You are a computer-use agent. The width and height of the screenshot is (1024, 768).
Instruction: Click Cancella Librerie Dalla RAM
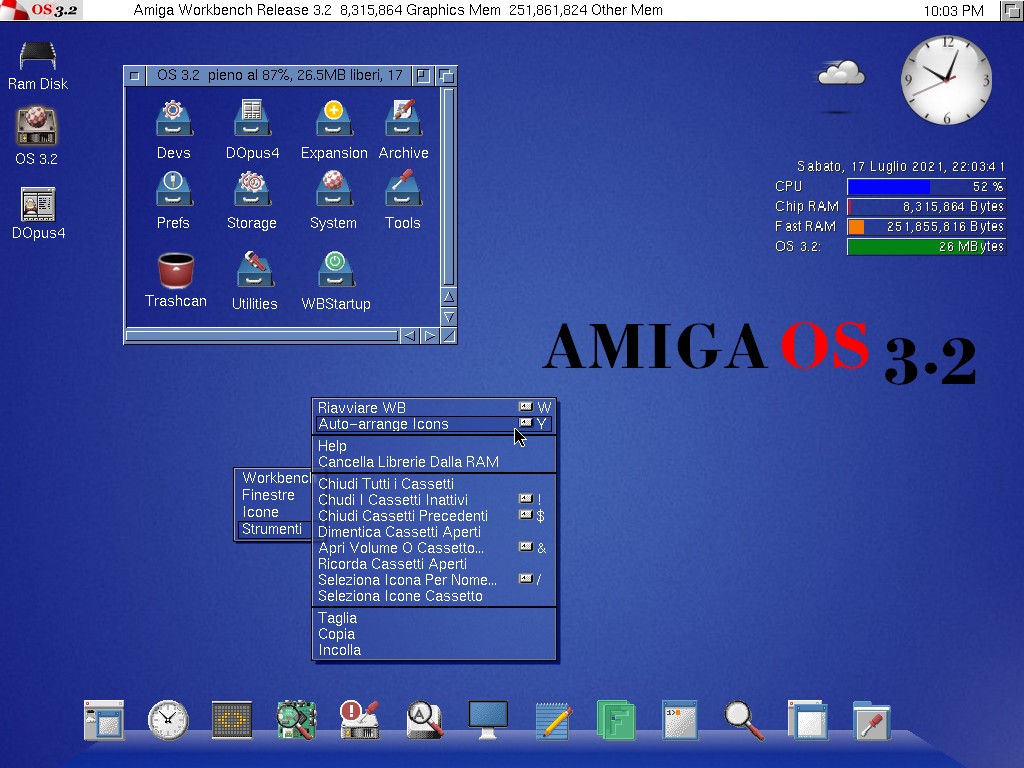pos(408,462)
